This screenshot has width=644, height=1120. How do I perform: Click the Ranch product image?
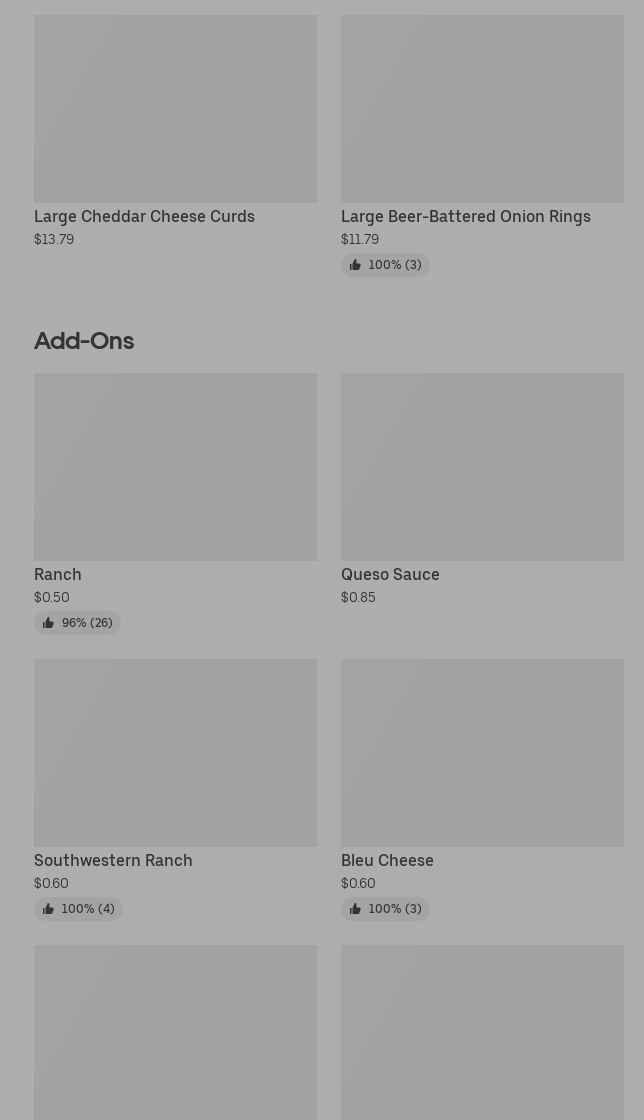point(175,467)
